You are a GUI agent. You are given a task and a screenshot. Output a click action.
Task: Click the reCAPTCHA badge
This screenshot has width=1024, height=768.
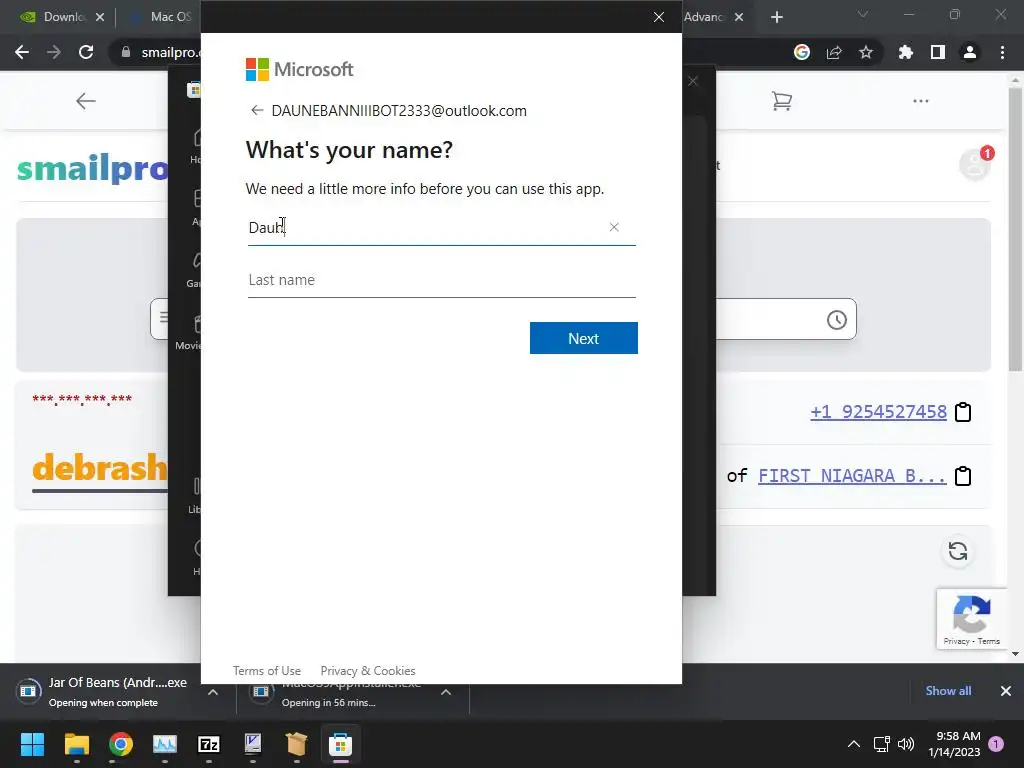972,619
